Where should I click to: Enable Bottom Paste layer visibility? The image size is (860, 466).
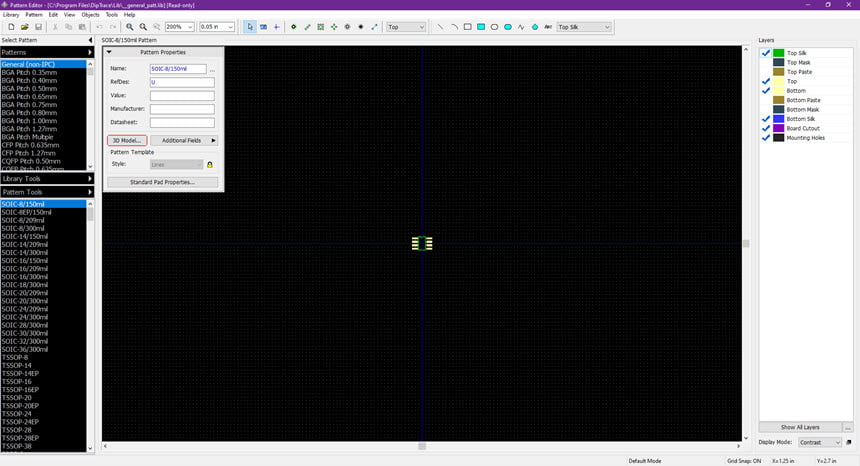click(766, 100)
